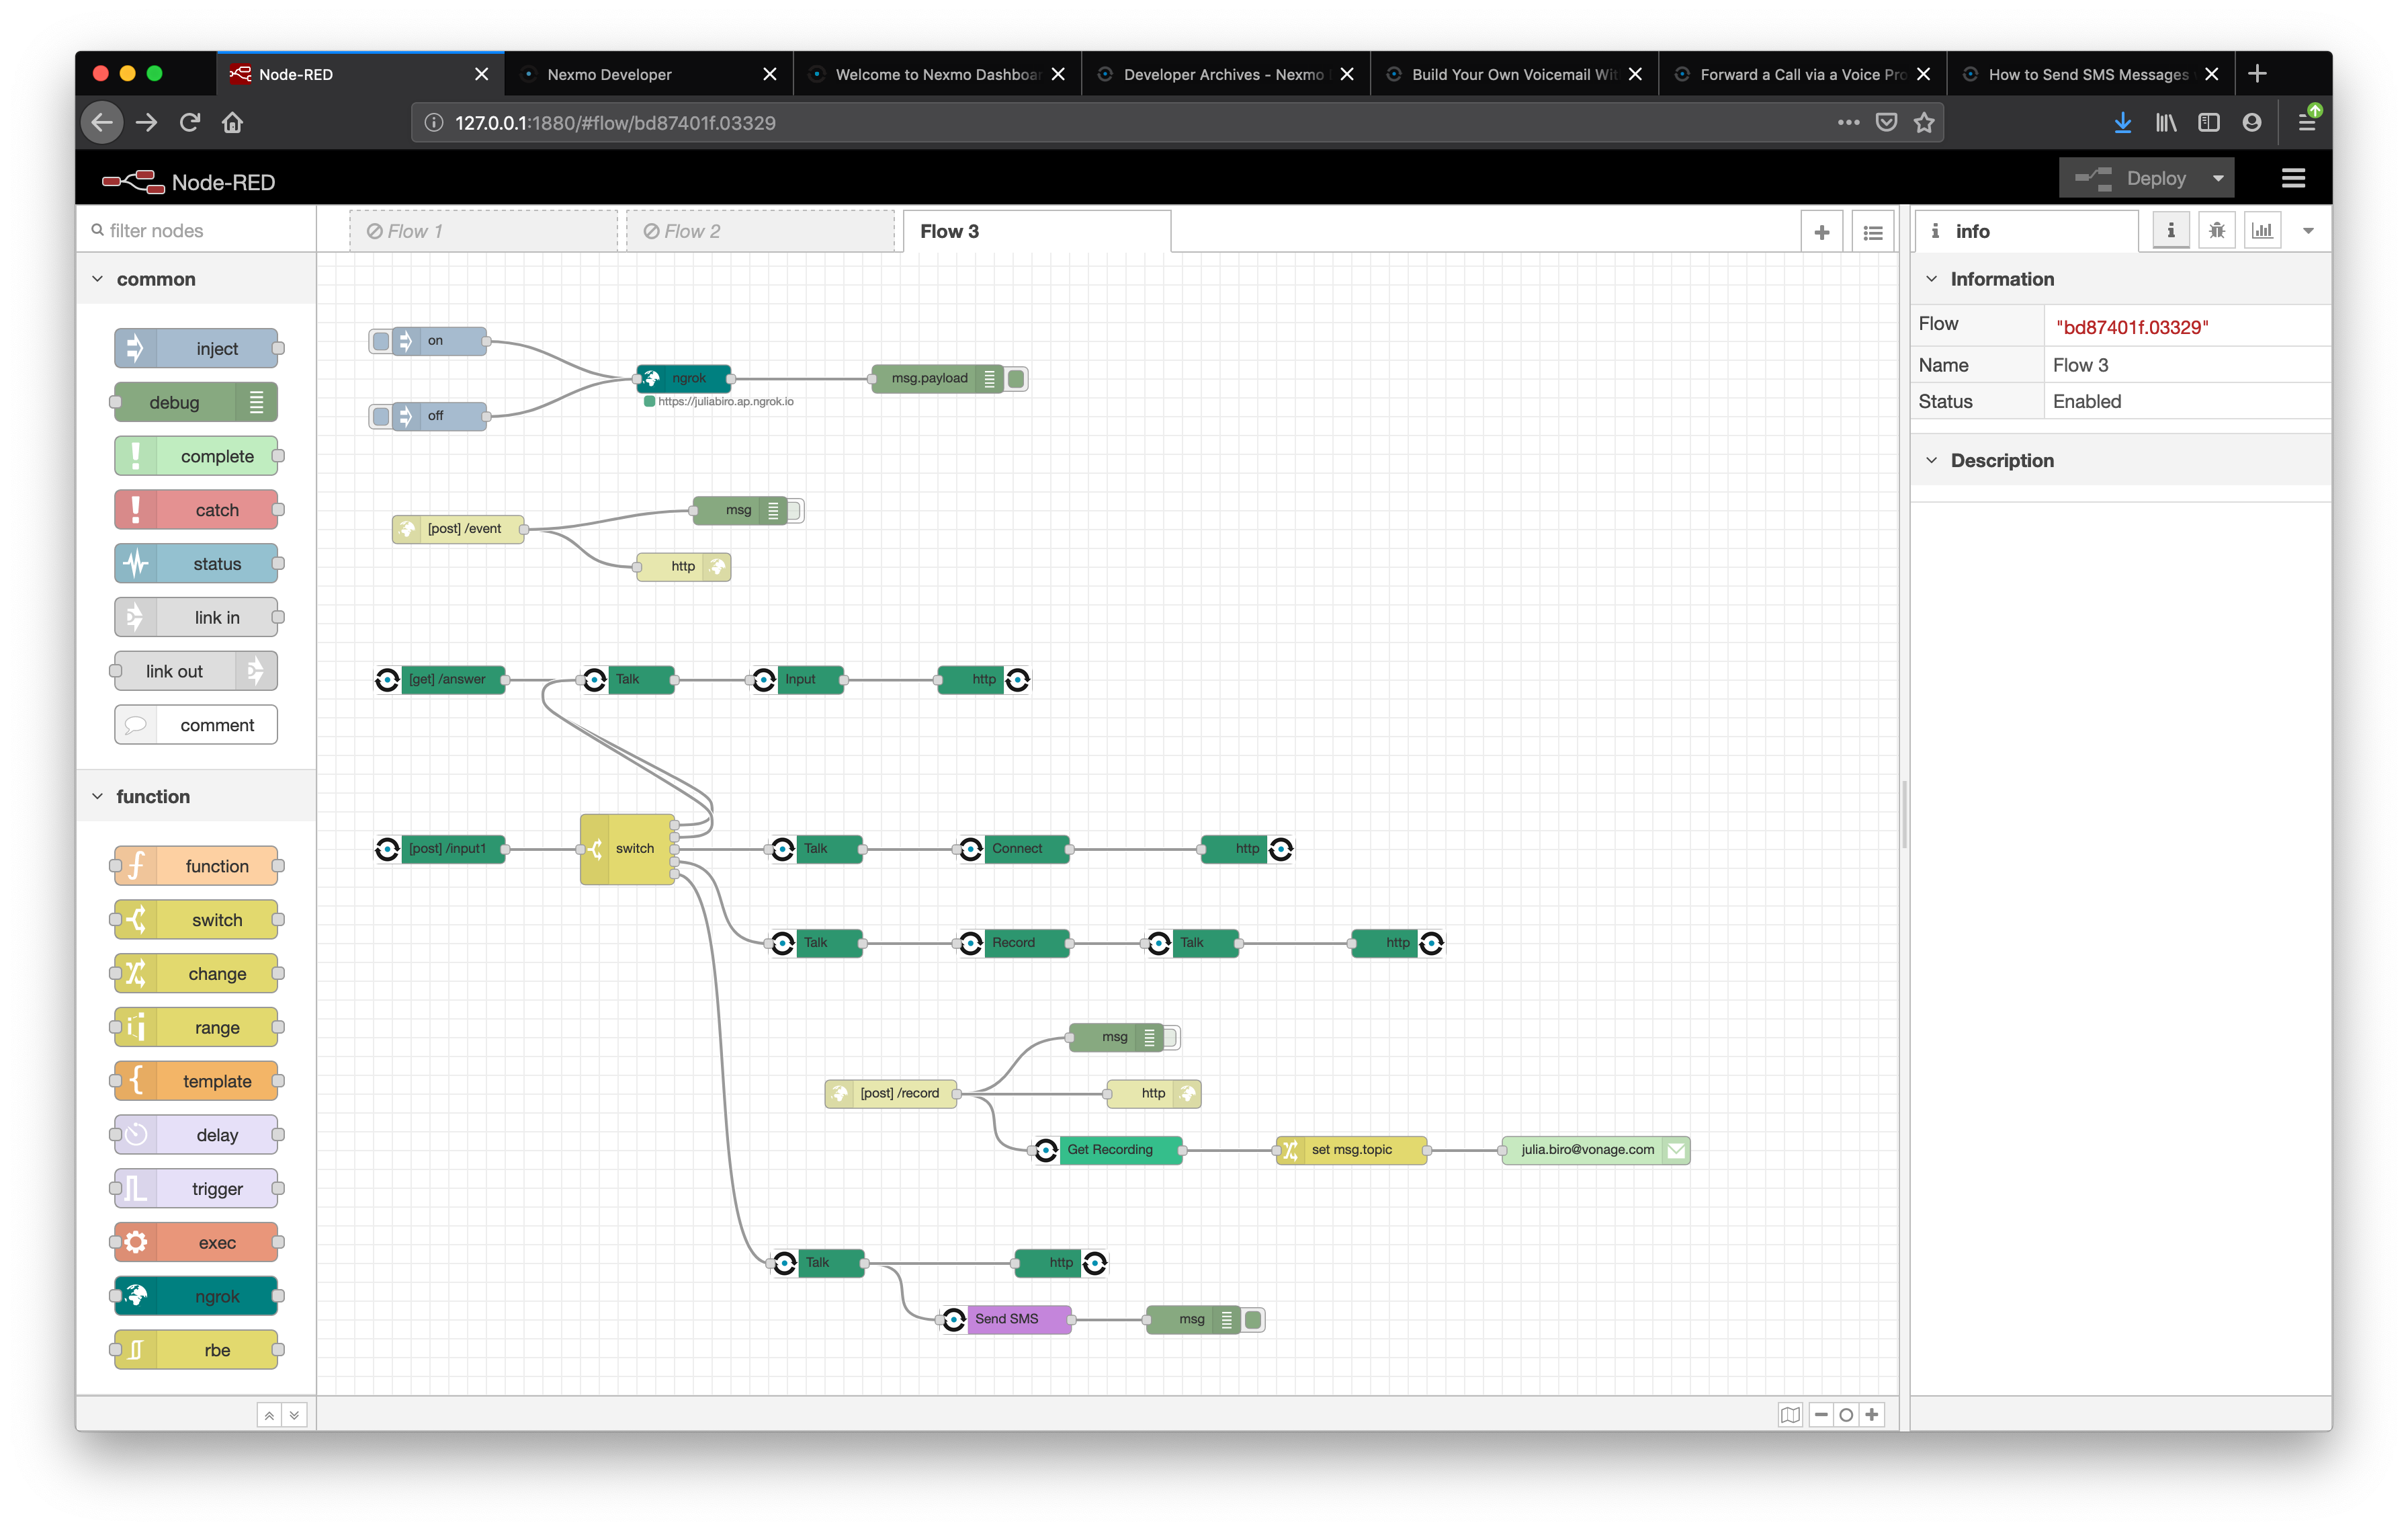
Task: Click the Deploy button
Action: tap(2131, 179)
